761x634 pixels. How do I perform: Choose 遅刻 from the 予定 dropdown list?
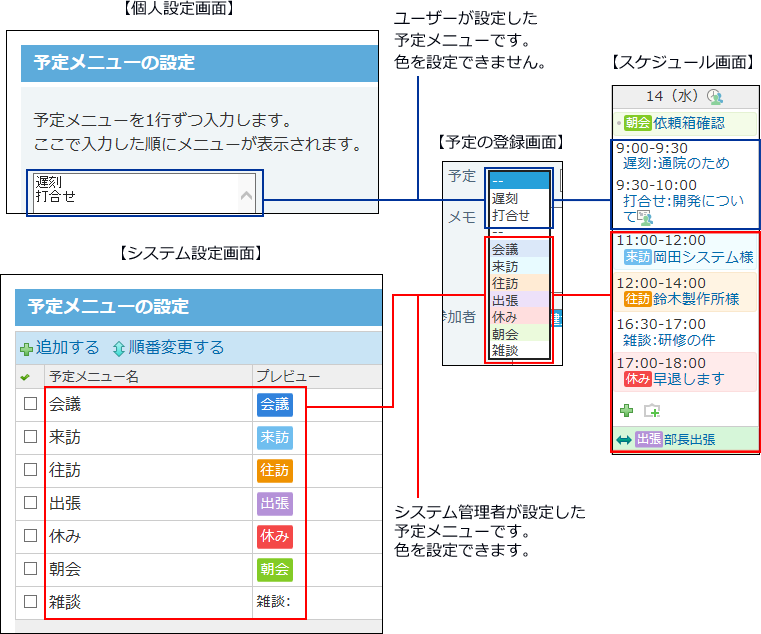505,199
